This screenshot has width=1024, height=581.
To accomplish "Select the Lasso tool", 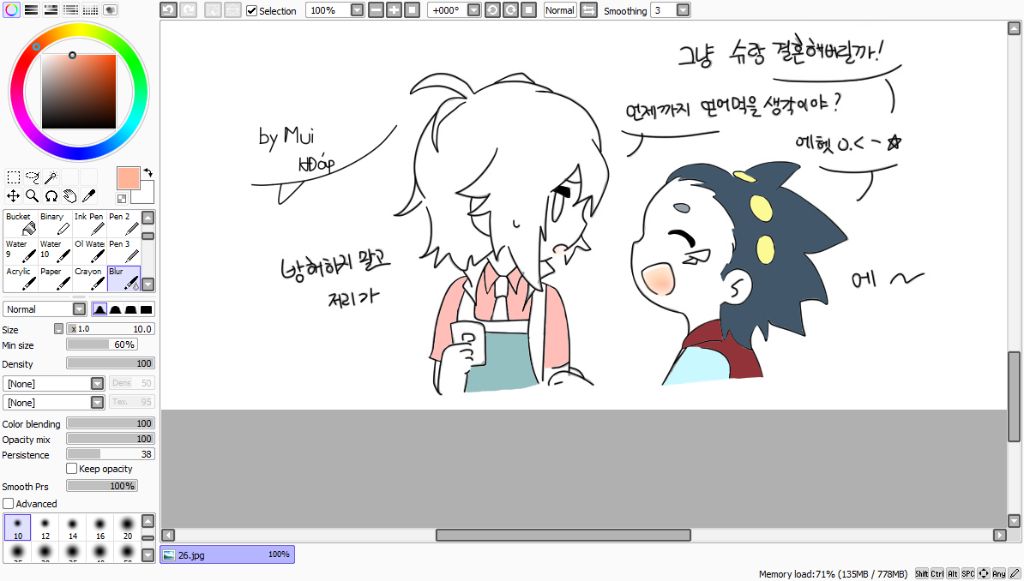I will click(x=32, y=177).
